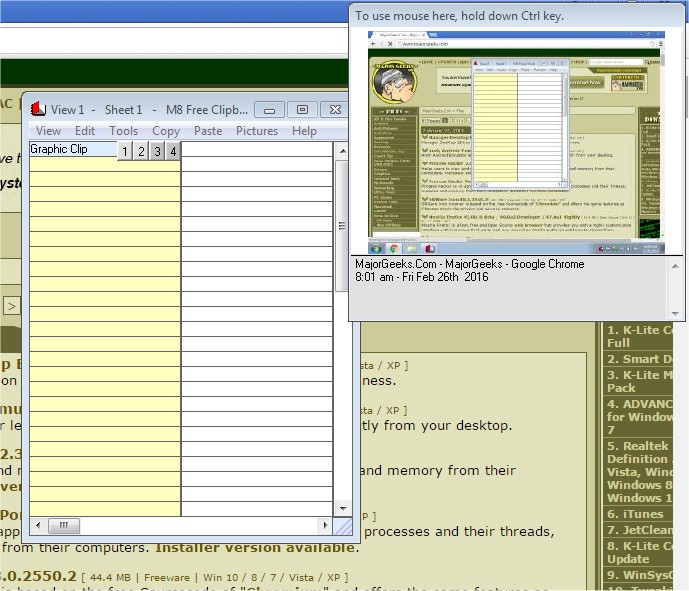Click the preview caption scroll down arrow
Viewport: 689px width, 591px height.
[675, 313]
